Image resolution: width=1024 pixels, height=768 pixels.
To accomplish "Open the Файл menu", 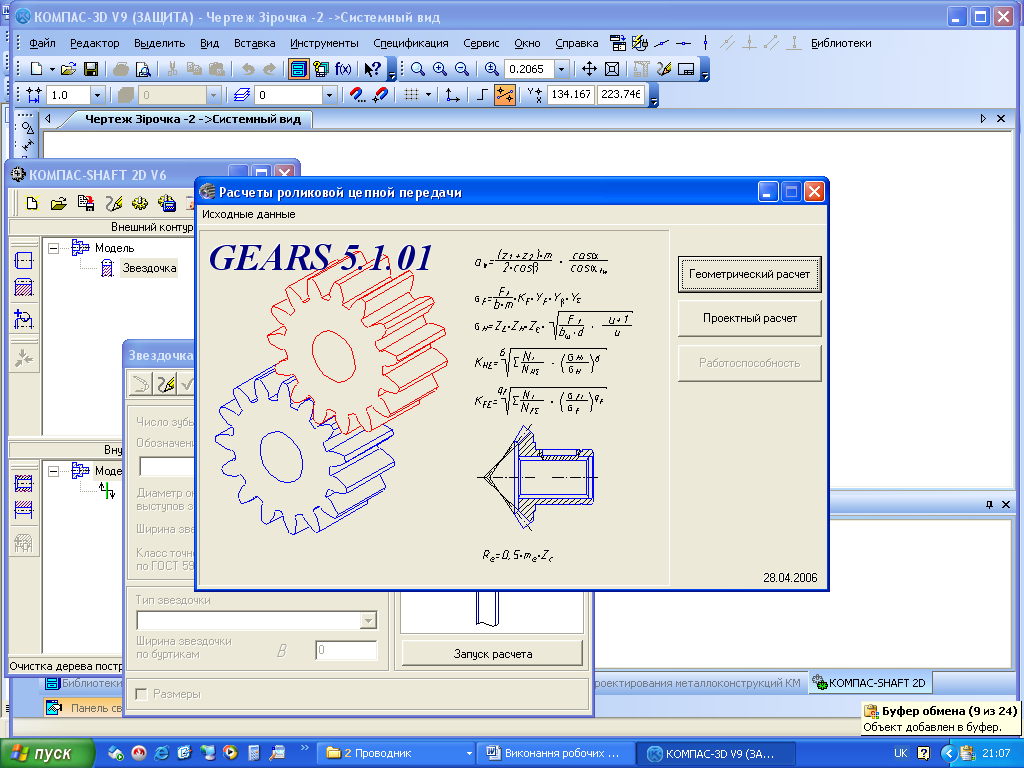I will (x=42, y=43).
